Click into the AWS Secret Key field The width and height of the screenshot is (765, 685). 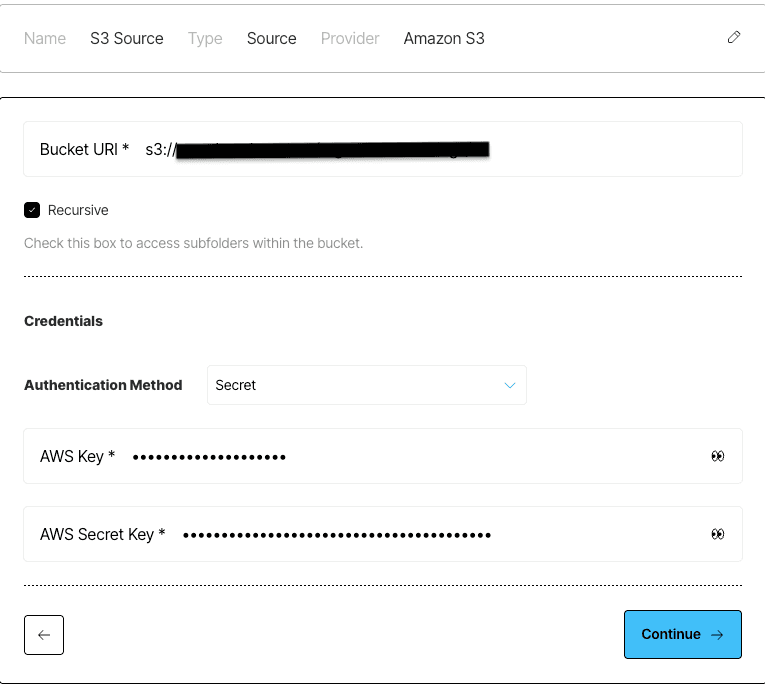point(383,534)
